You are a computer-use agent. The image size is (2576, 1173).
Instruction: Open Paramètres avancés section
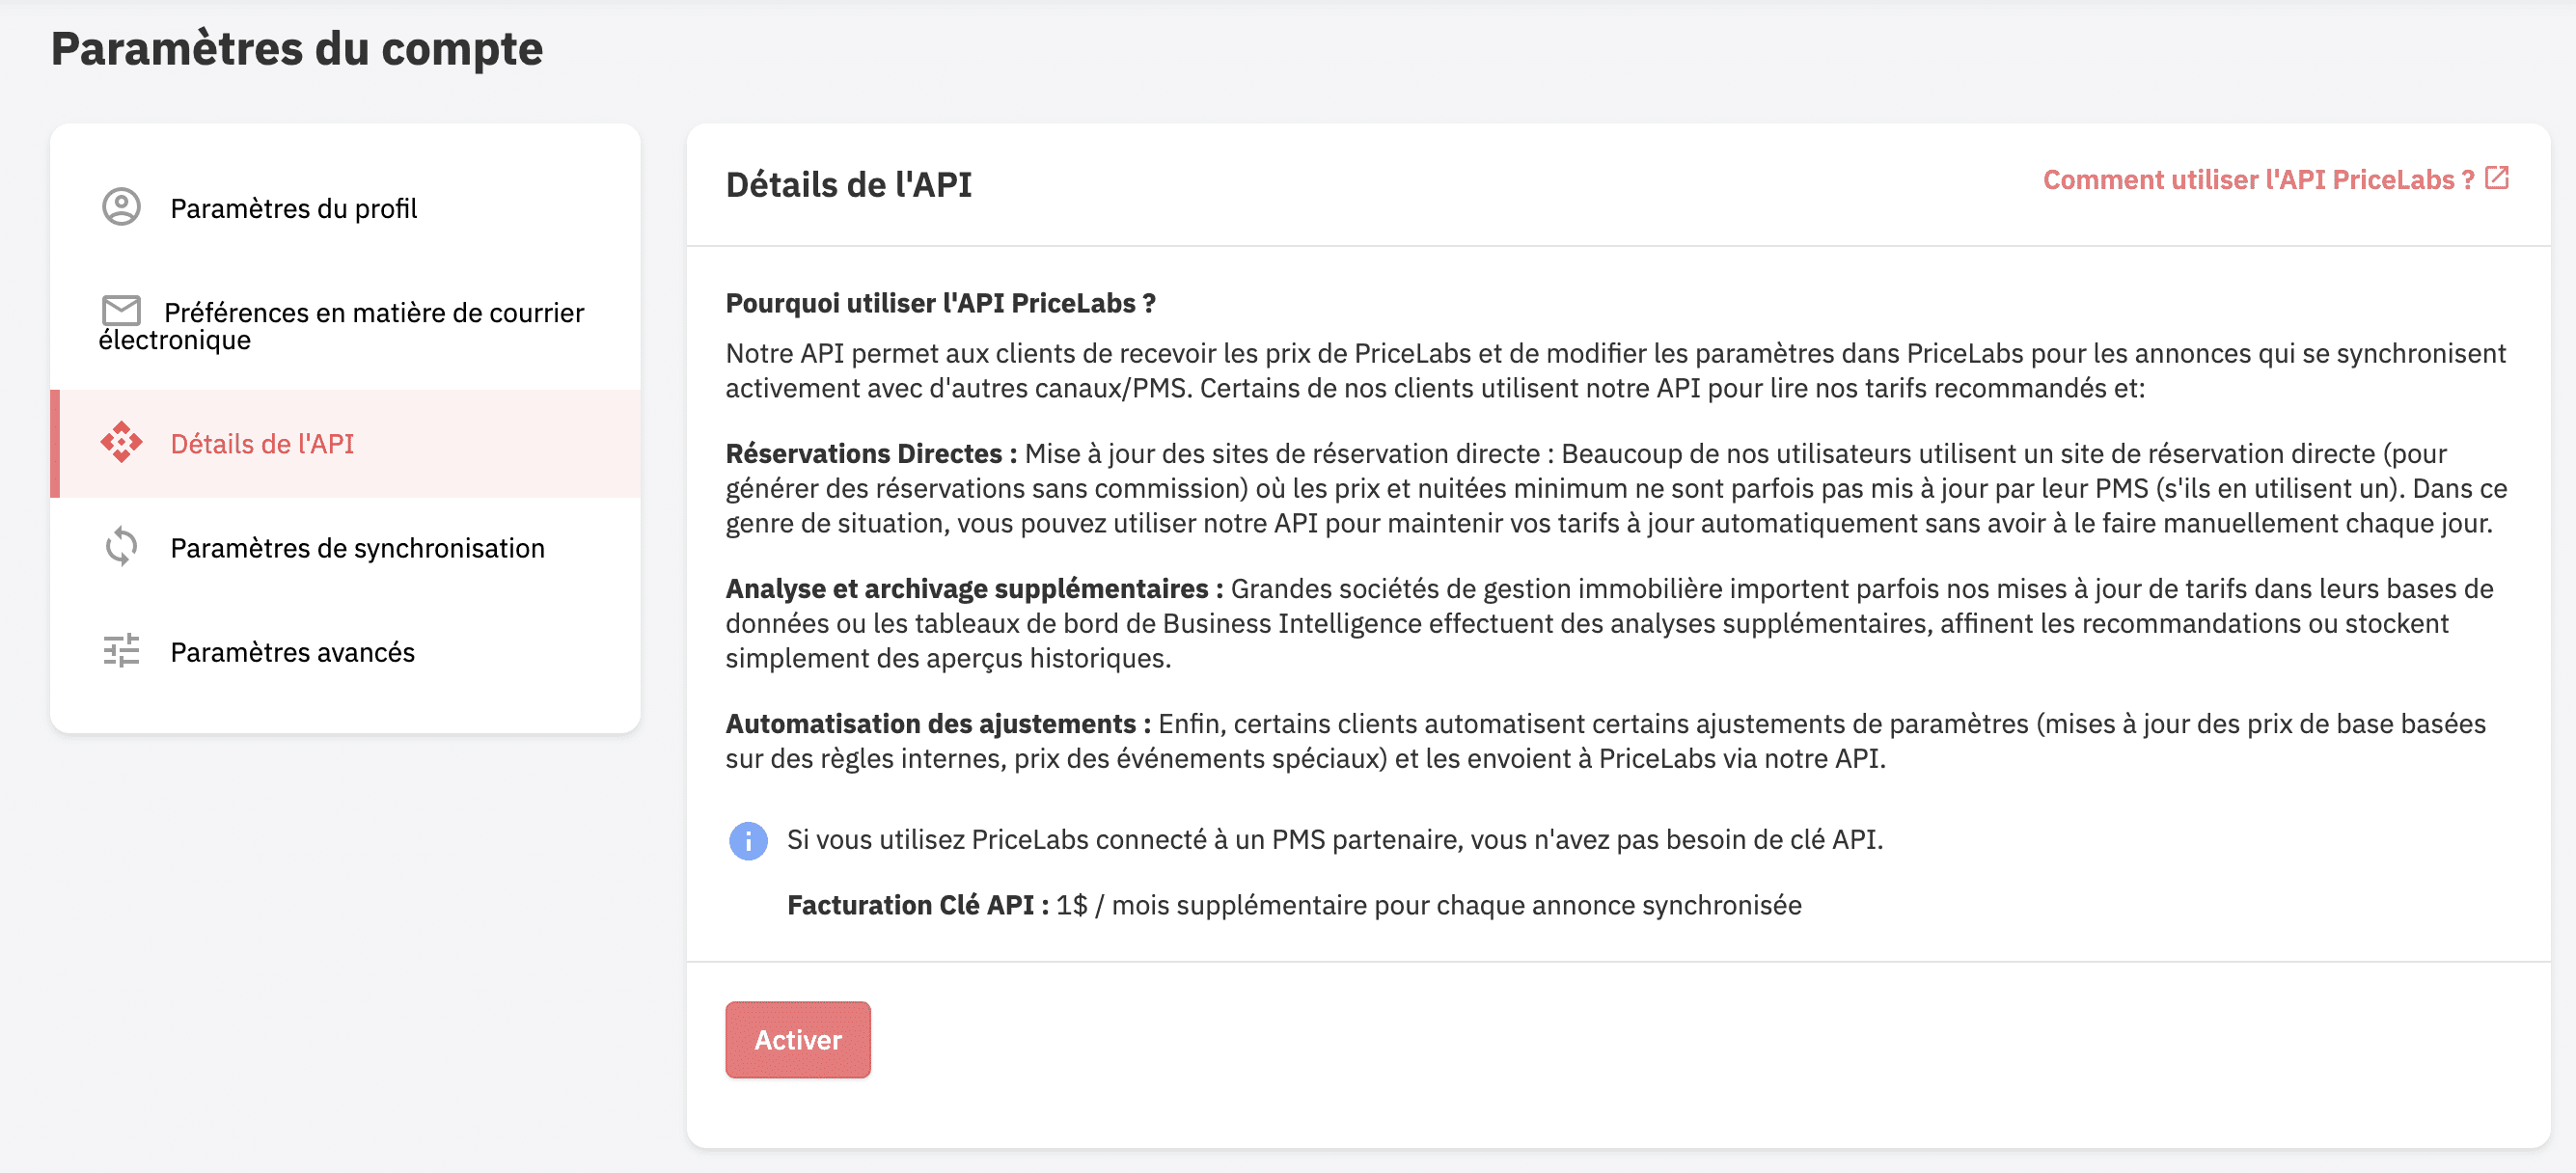(292, 652)
